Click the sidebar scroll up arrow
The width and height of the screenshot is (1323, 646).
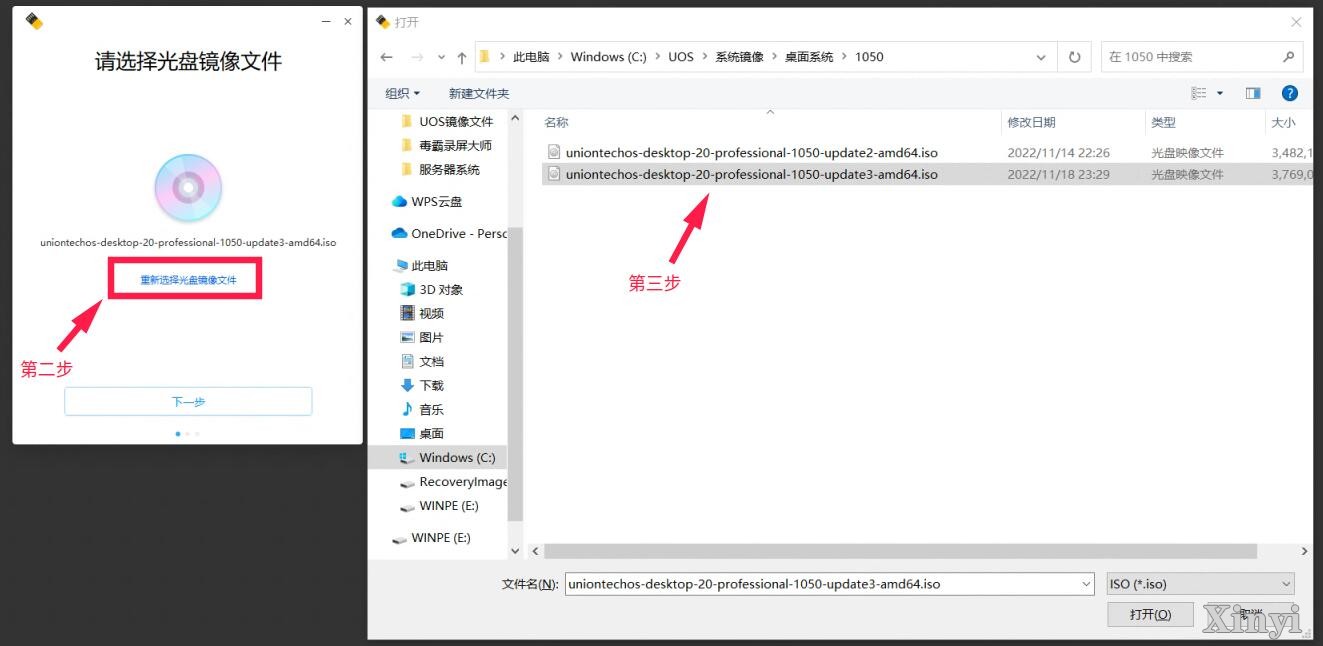point(516,118)
